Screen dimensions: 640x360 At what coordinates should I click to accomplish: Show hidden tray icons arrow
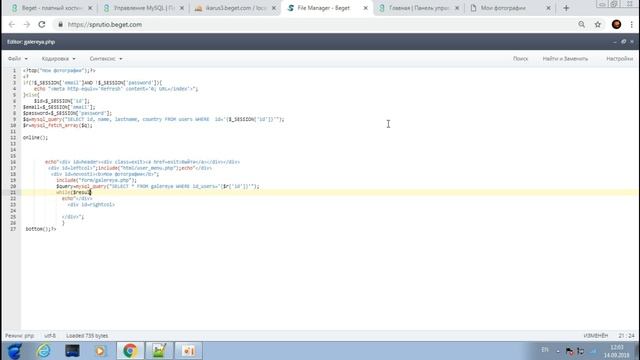[x=558, y=351]
